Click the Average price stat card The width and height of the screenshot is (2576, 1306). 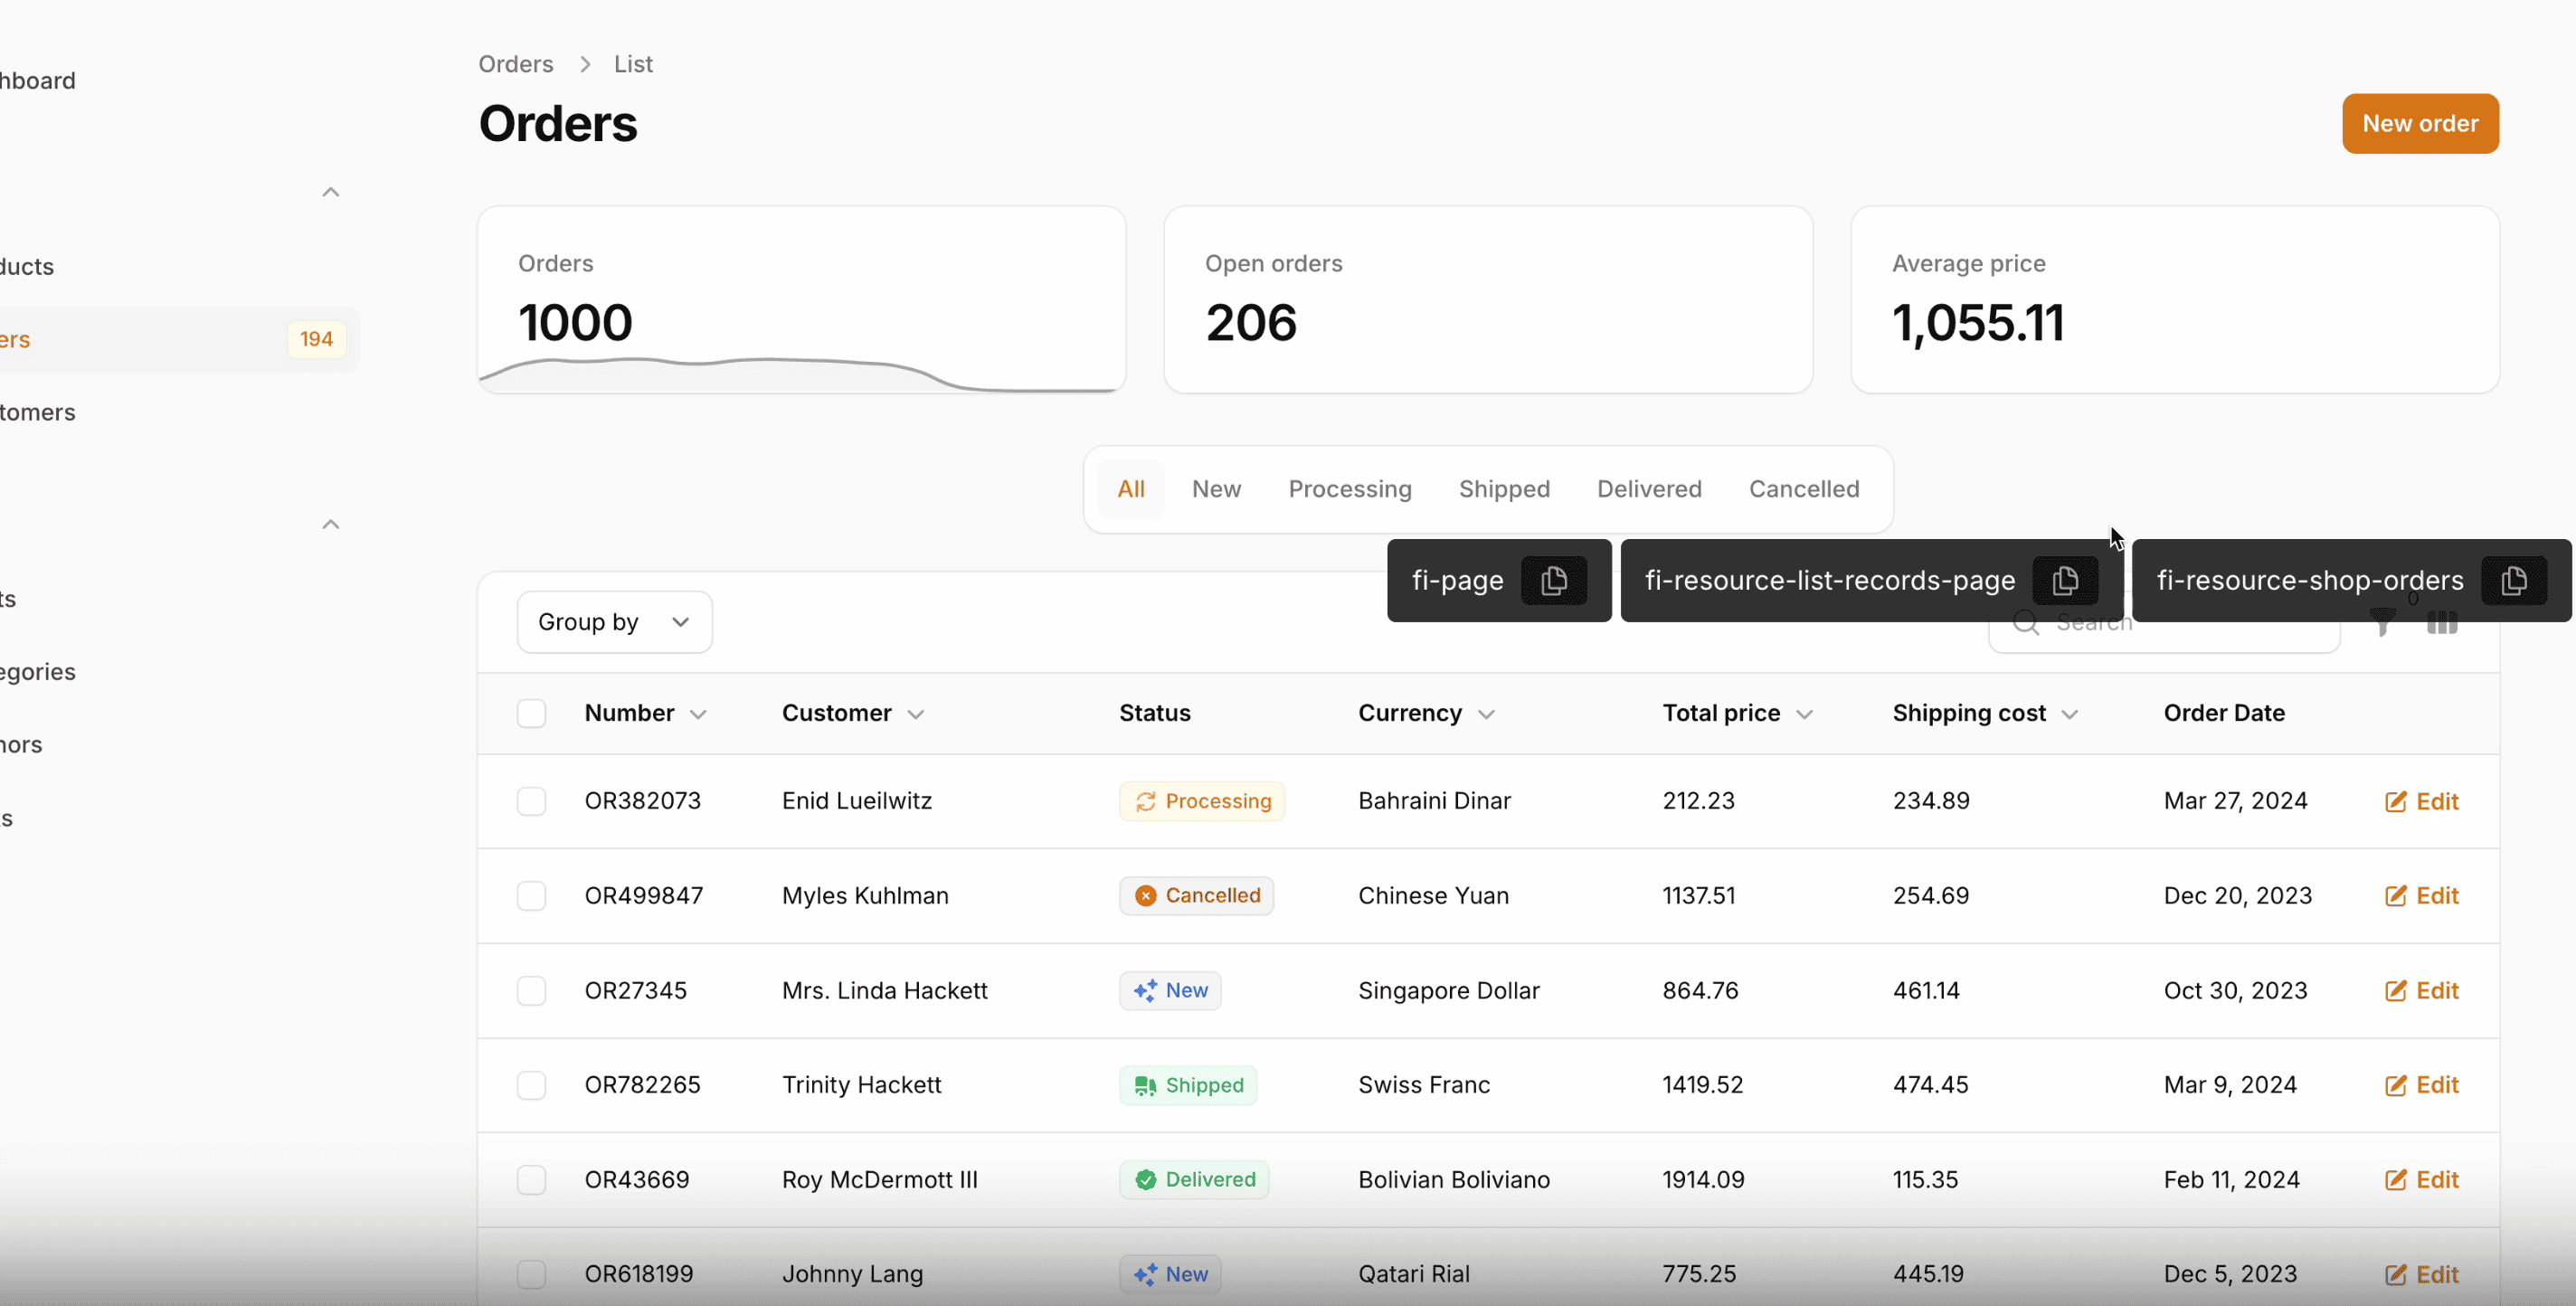(2175, 300)
